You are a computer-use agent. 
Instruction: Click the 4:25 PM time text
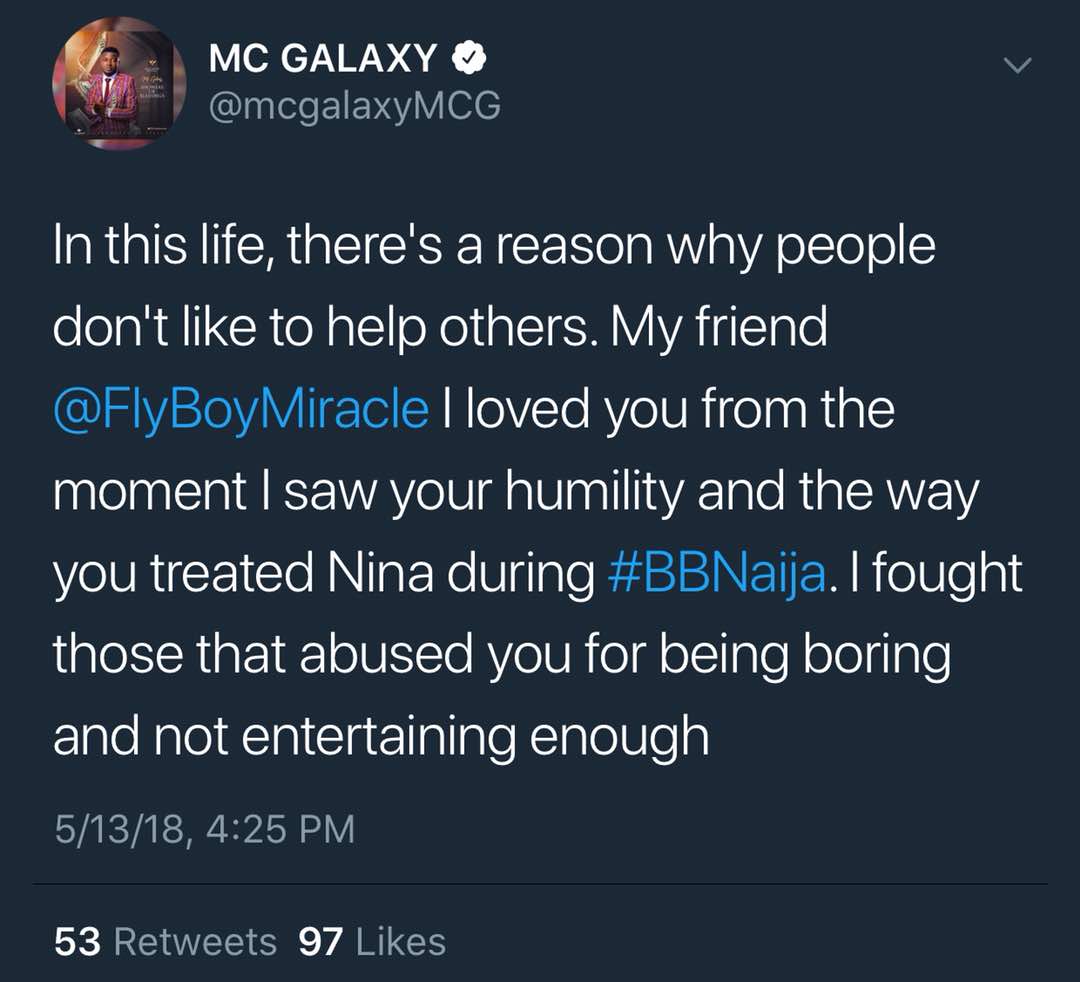pos(280,828)
